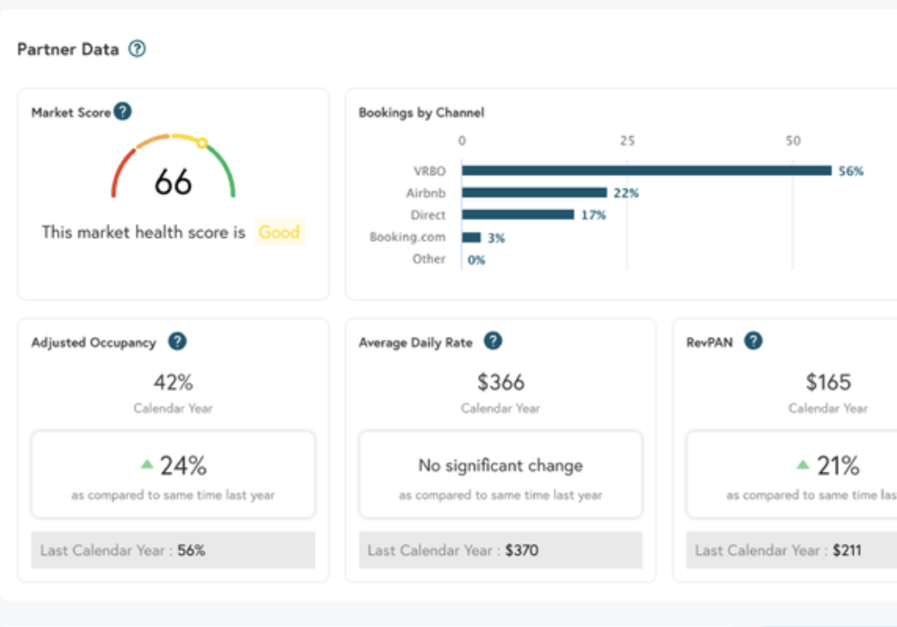Open the Market Score help tooltip icon
The height and width of the screenshot is (627, 897).
[x=122, y=112]
